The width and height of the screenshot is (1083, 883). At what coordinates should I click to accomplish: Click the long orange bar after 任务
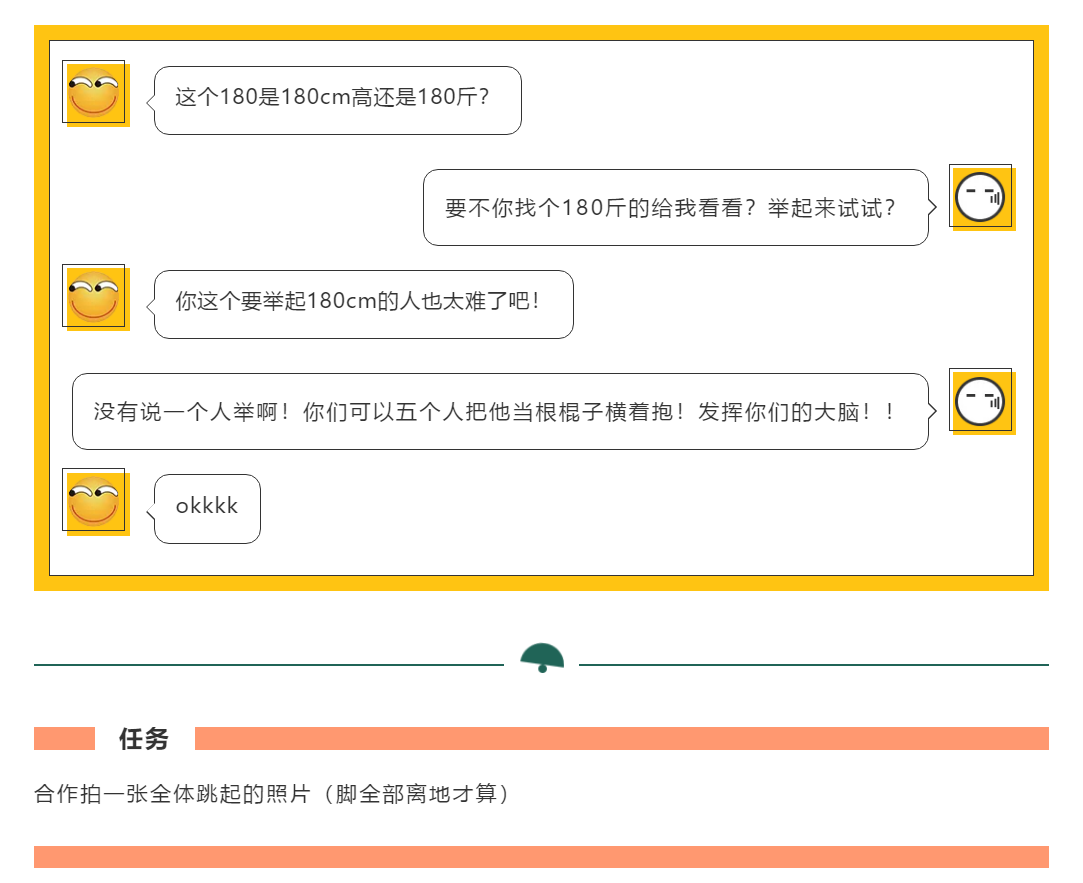pos(622,739)
